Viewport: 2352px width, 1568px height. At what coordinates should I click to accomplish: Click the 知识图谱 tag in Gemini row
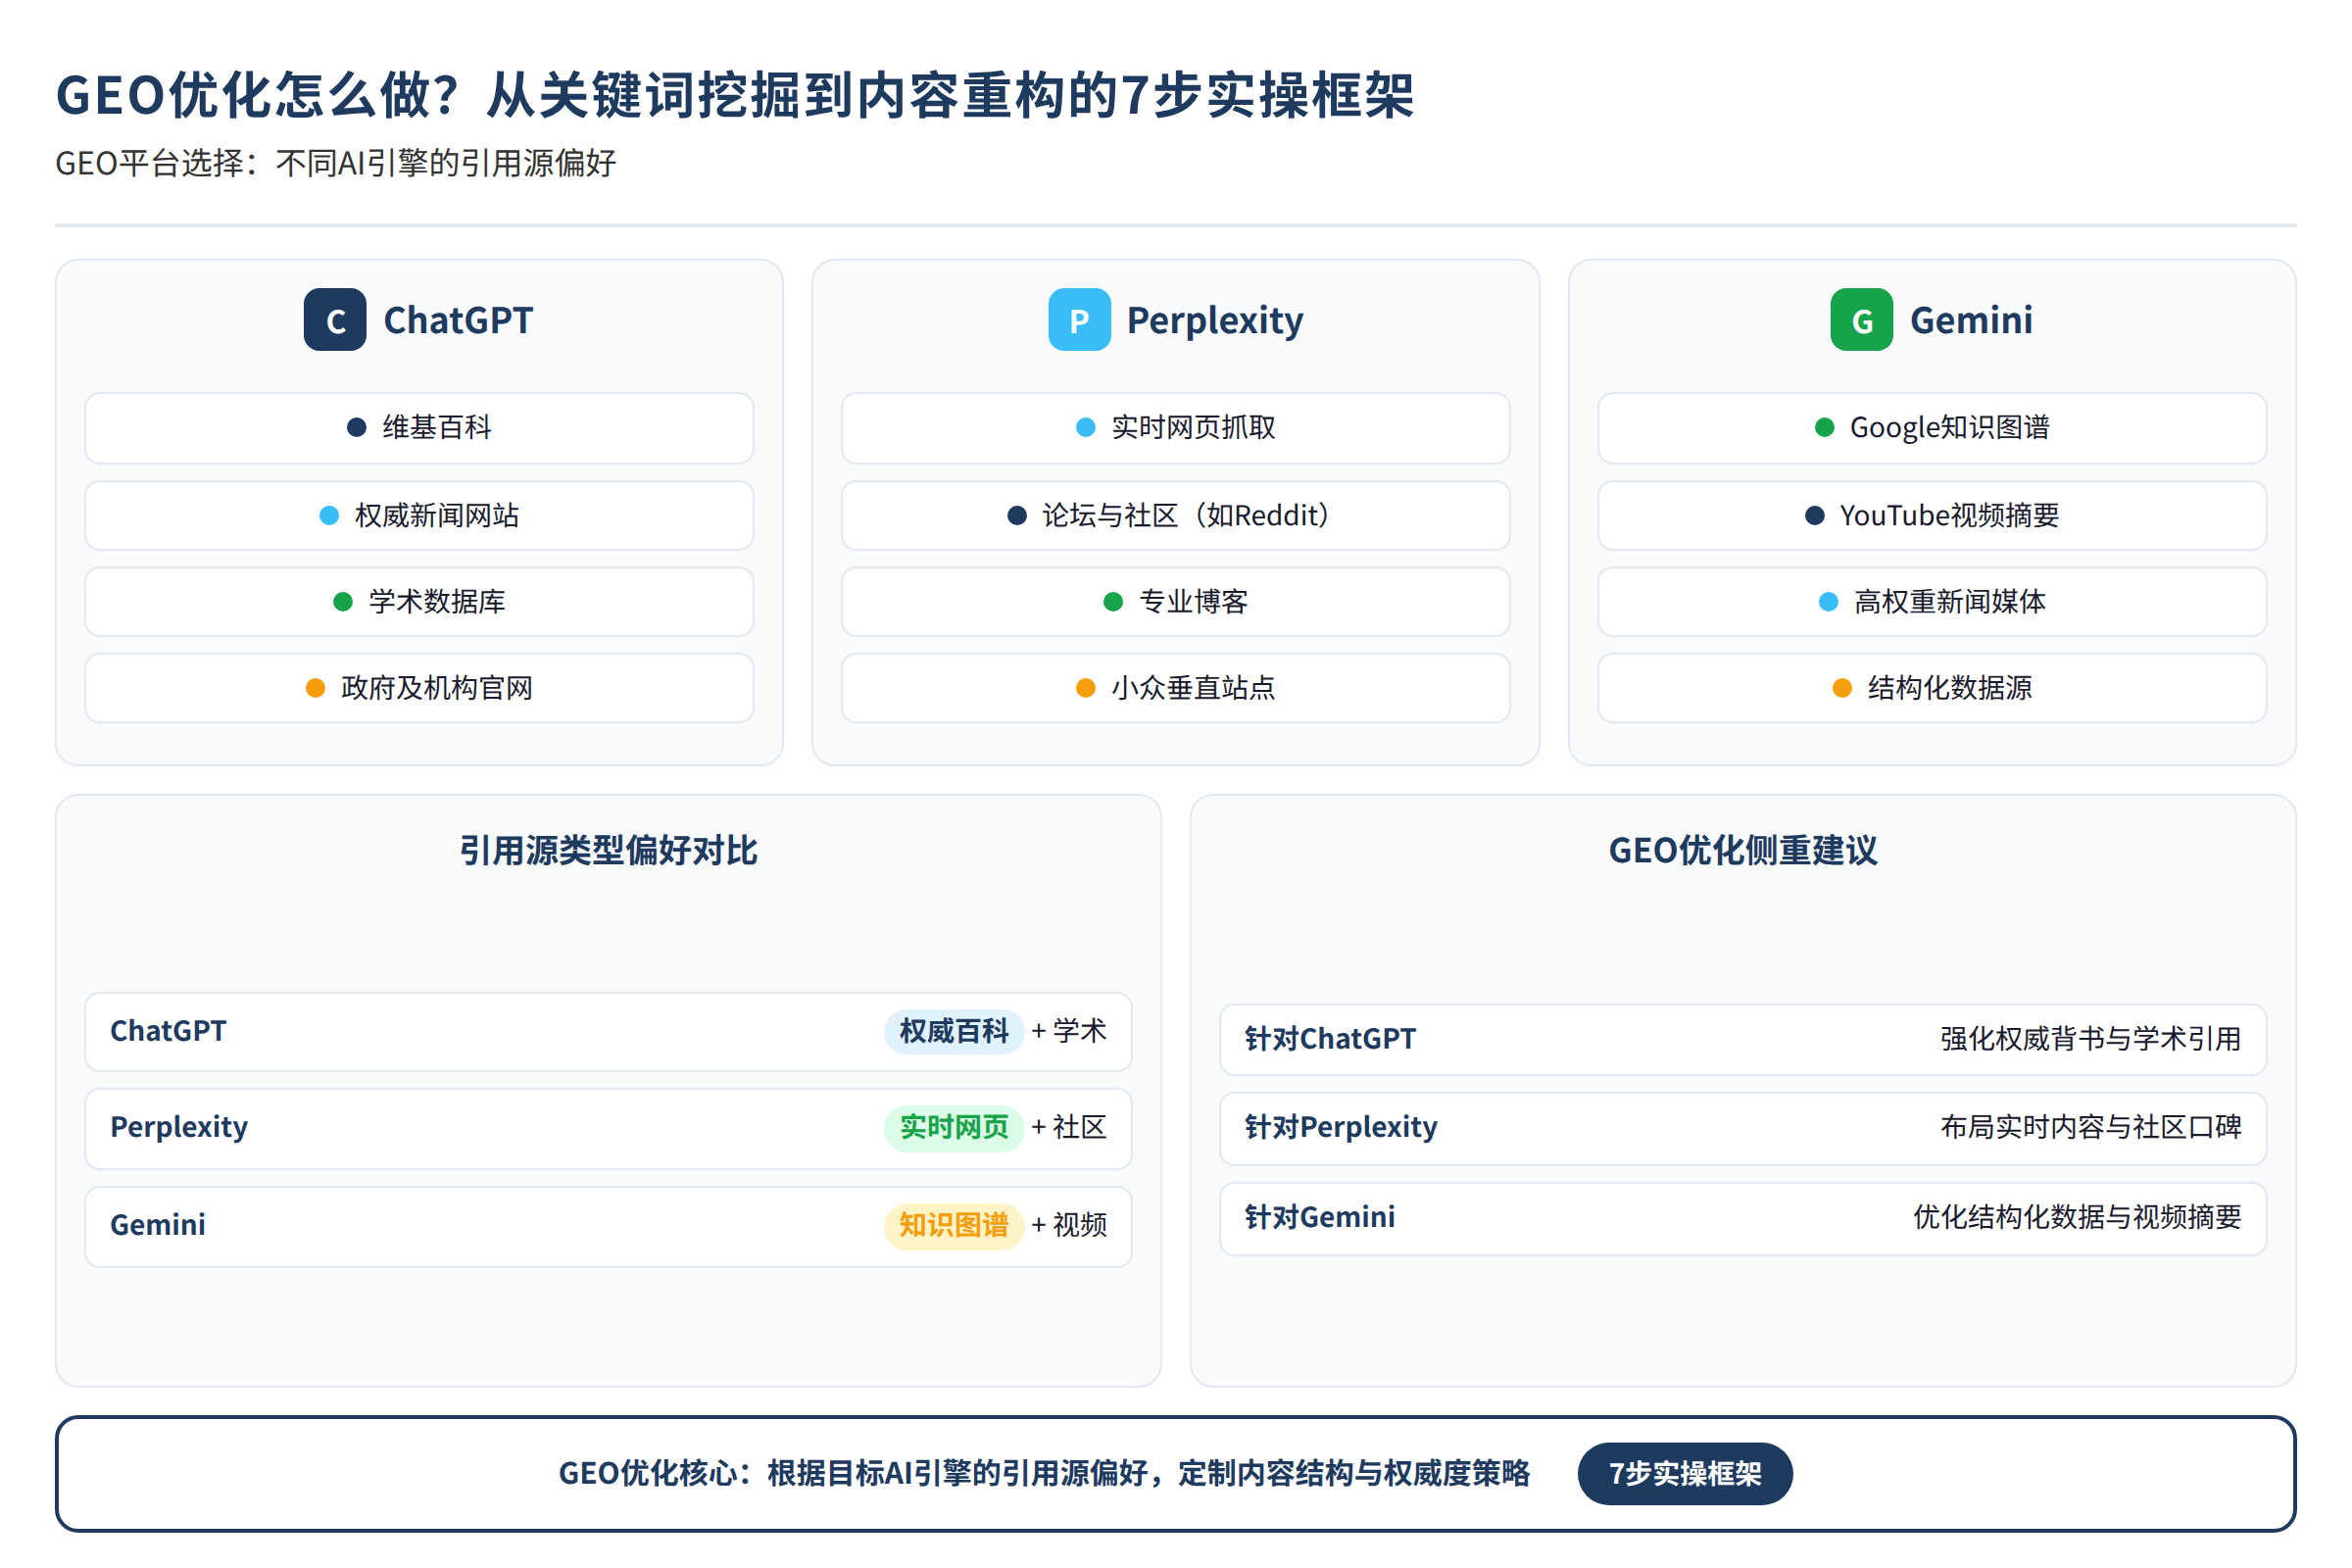[954, 1225]
